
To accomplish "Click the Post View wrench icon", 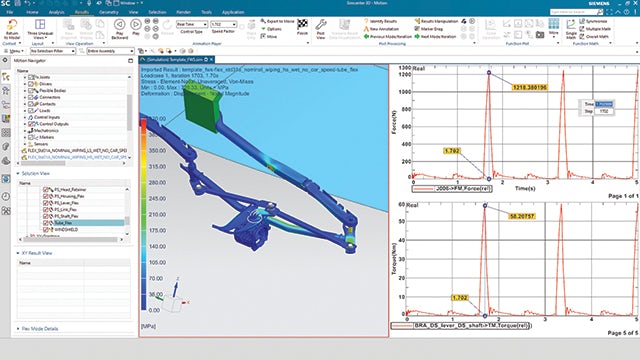I will (321, 25).
